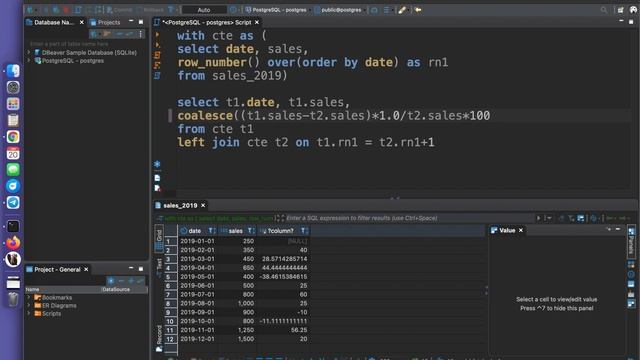Open Calendar showing 20 in the Dock
Image resolution: width=640 pixels, height=360 pixels.
(13, 153)
